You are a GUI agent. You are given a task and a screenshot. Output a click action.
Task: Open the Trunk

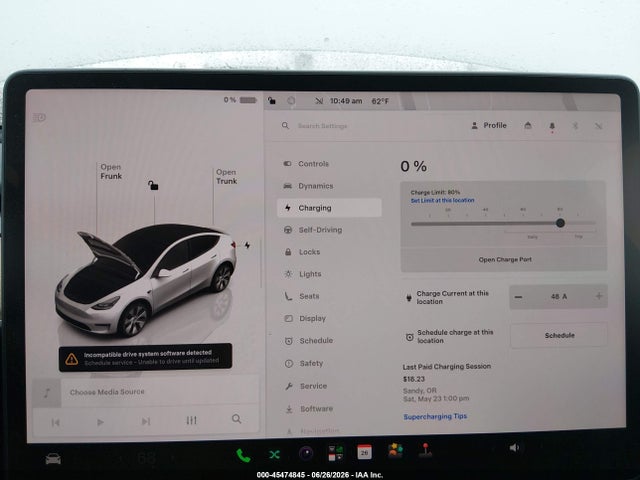tap(226, 177)
